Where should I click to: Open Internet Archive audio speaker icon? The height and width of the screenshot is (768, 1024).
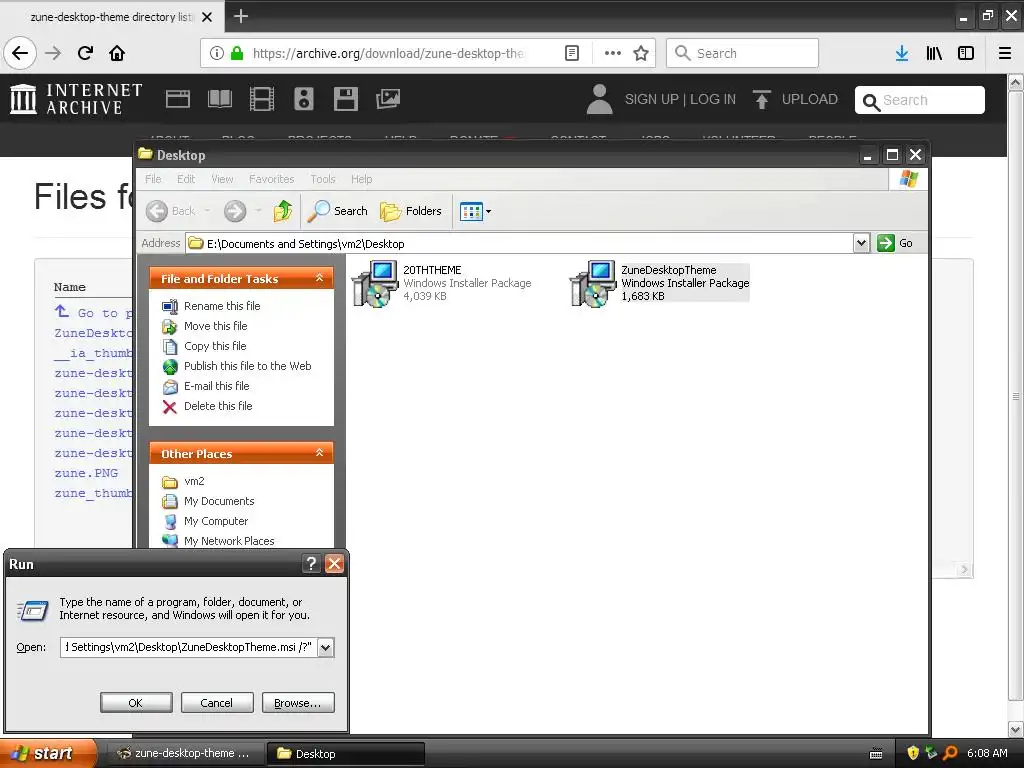304,99
